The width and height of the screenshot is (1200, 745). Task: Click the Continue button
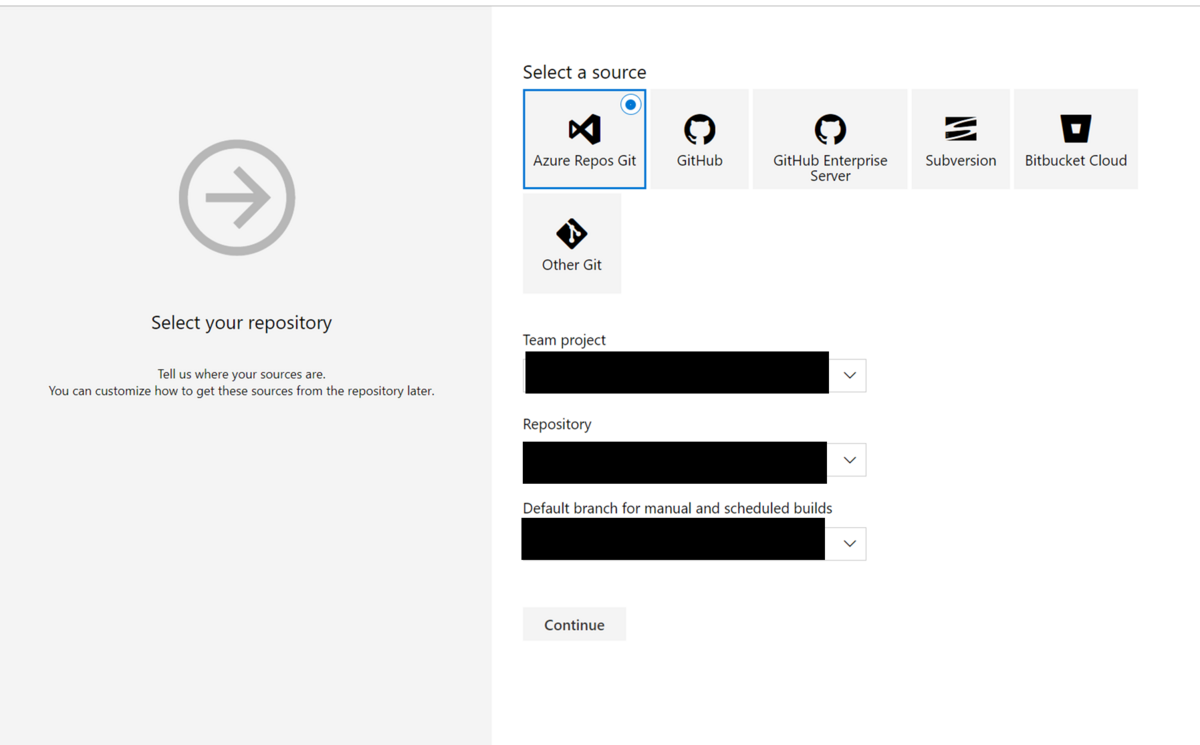point(574,624)
